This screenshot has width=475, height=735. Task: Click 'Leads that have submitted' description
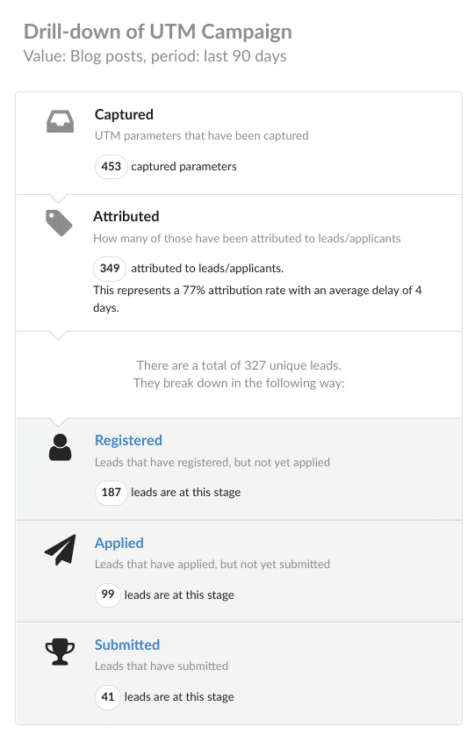click(161, 666)
